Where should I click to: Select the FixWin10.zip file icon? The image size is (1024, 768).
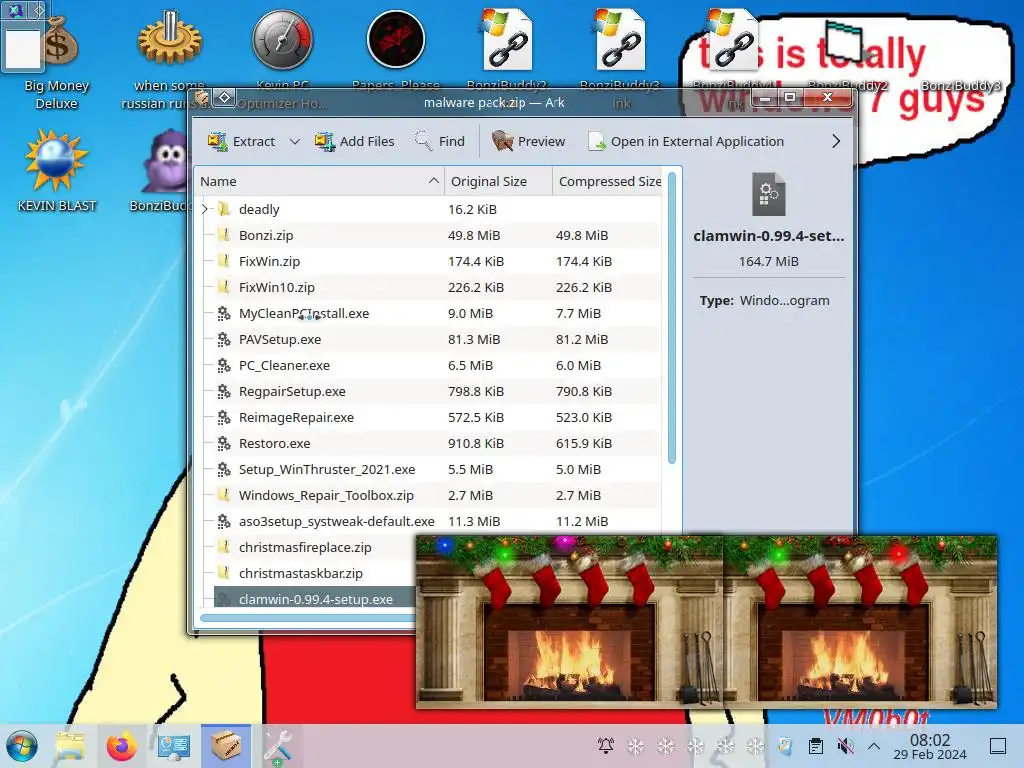tap(224, 287)
